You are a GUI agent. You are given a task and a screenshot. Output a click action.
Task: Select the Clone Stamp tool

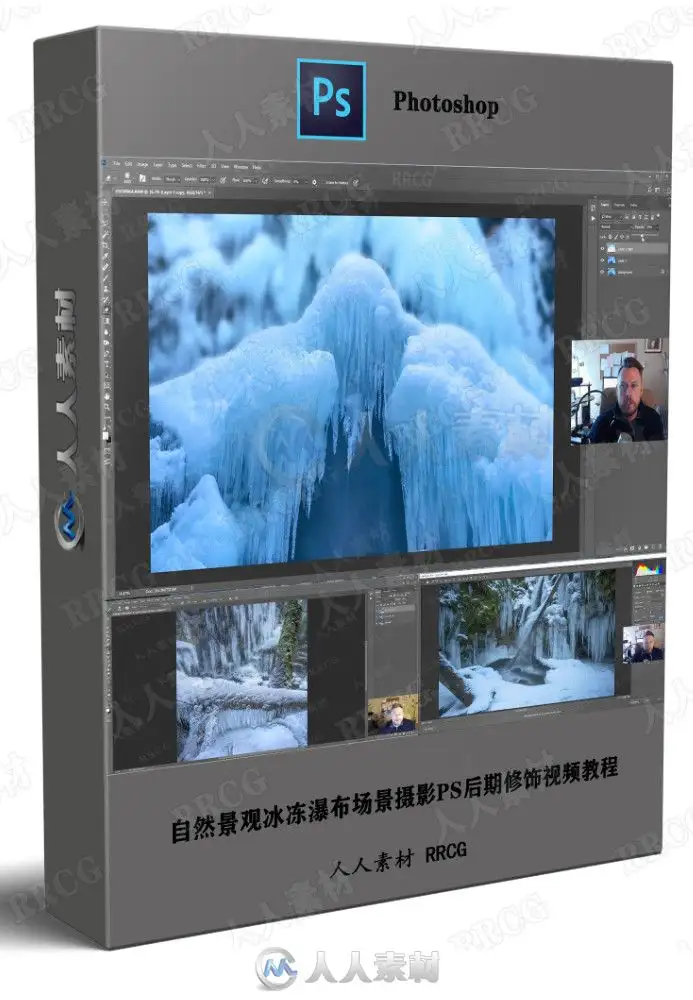[106, 289]
